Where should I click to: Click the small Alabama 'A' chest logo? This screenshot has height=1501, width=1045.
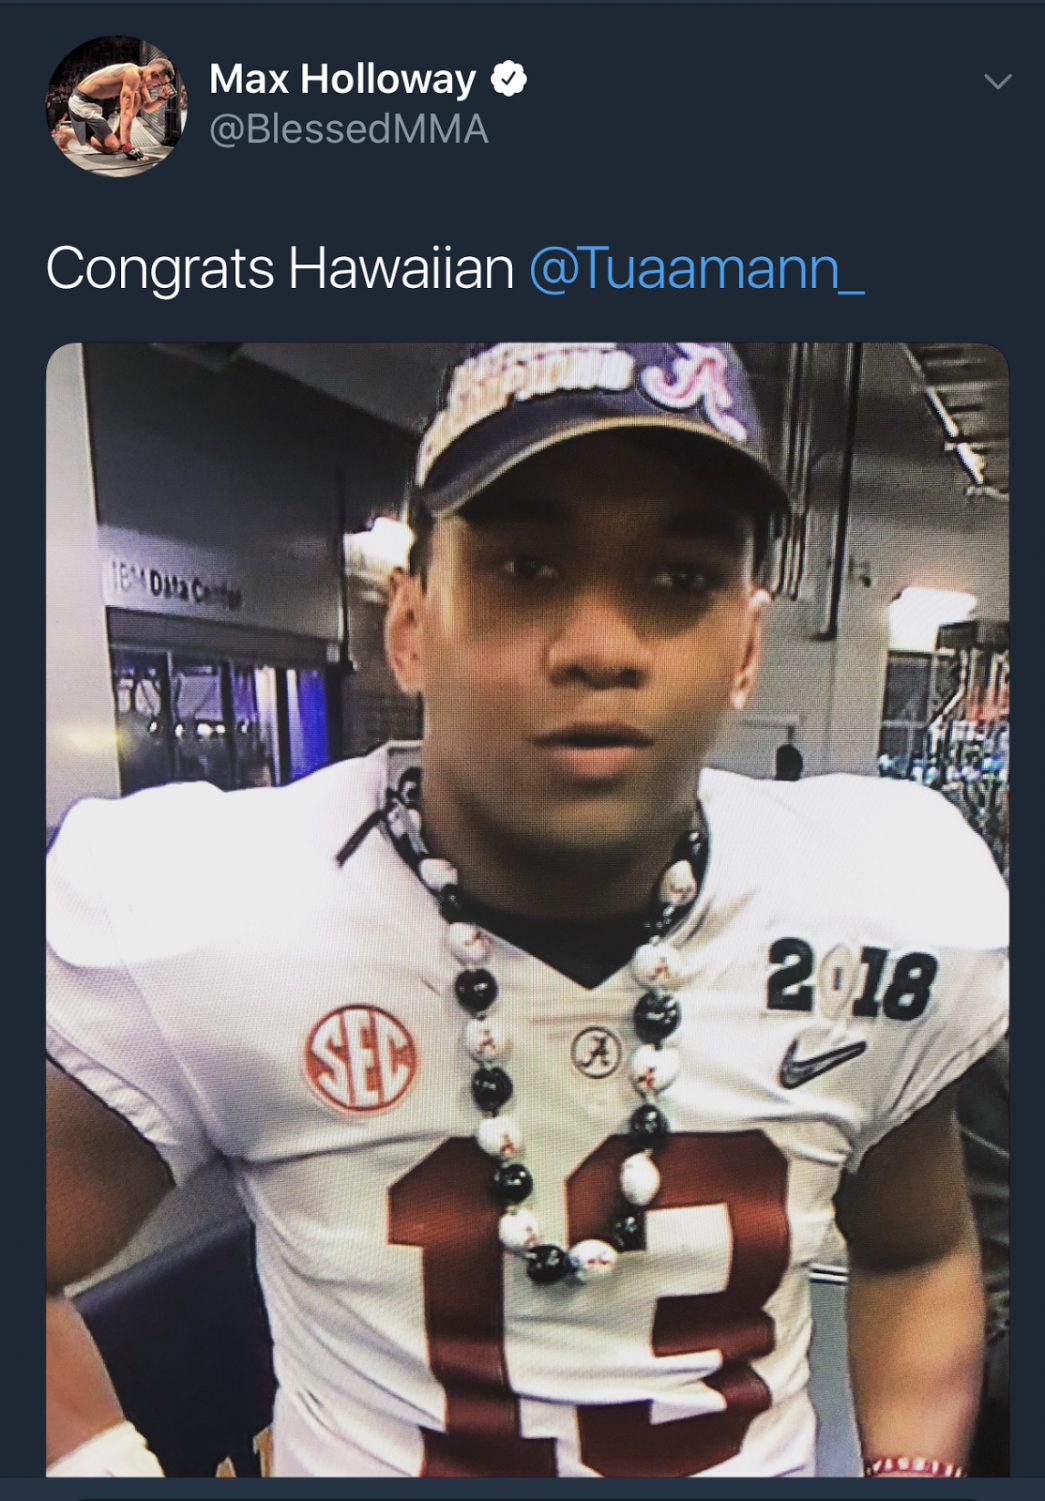597,1051
